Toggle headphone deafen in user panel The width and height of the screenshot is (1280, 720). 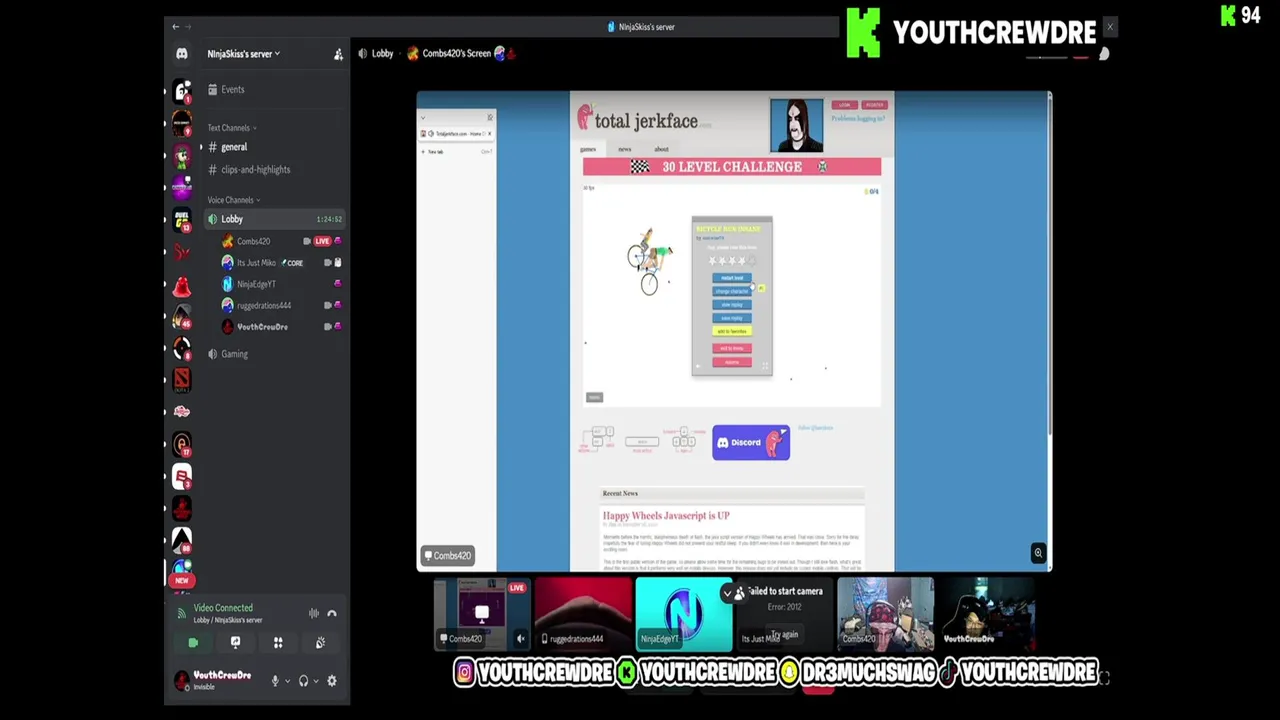(303, 681)
